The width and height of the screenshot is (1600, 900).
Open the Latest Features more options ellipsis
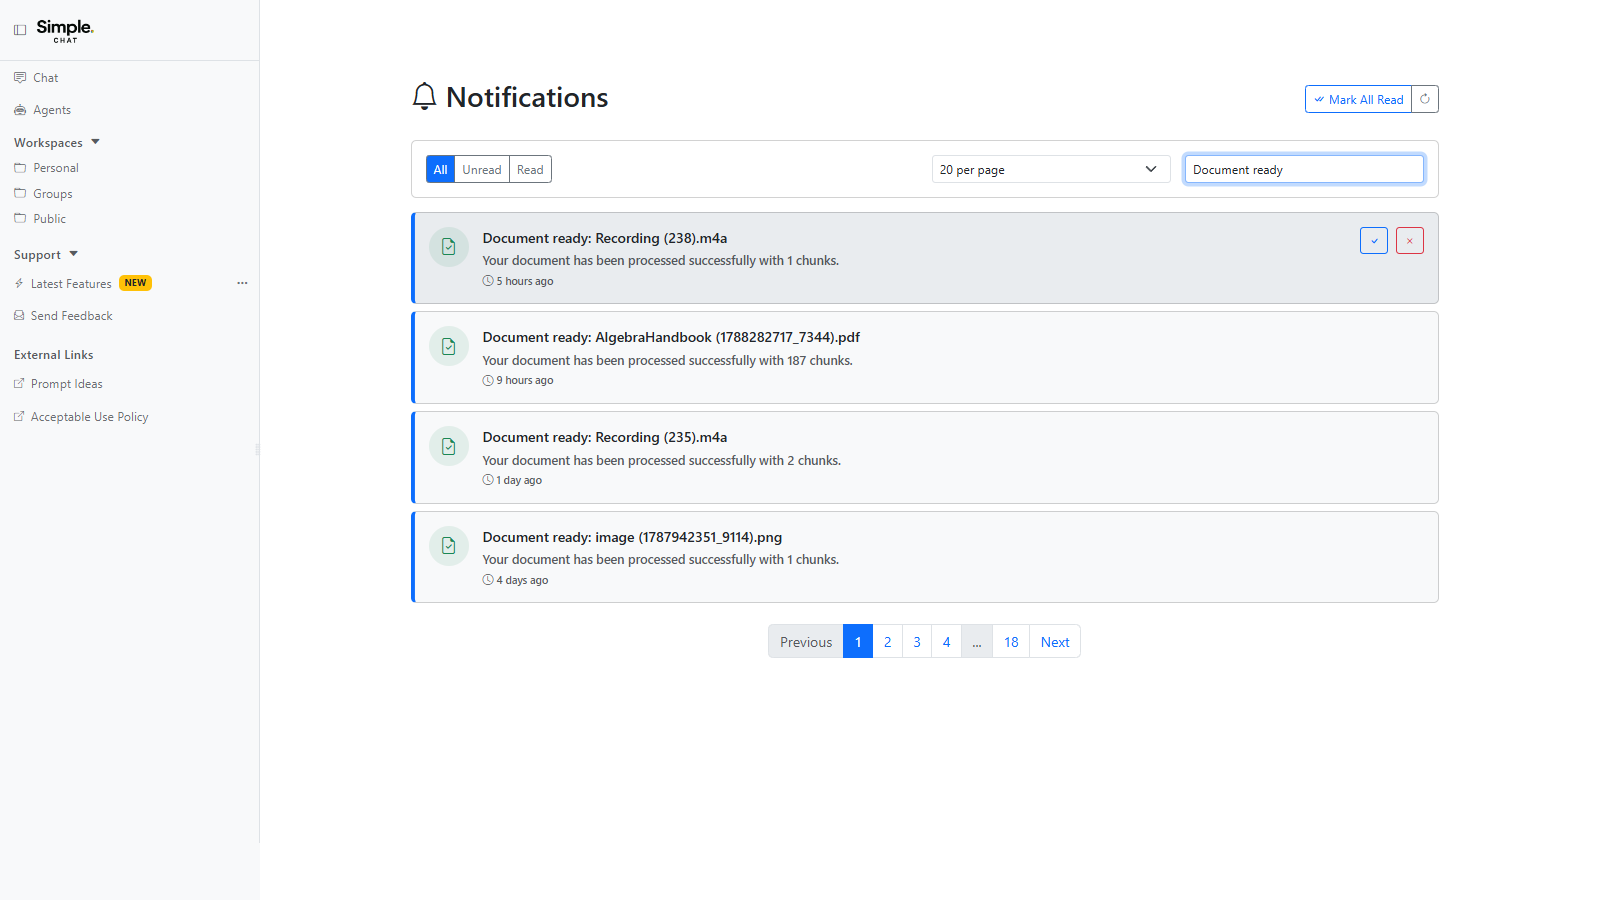[242, 283]
